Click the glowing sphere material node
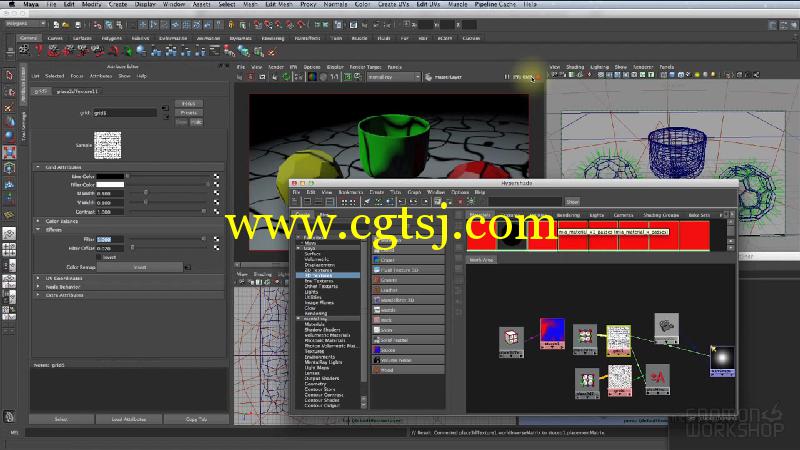The image size is (800, 450). click(722, 361)
